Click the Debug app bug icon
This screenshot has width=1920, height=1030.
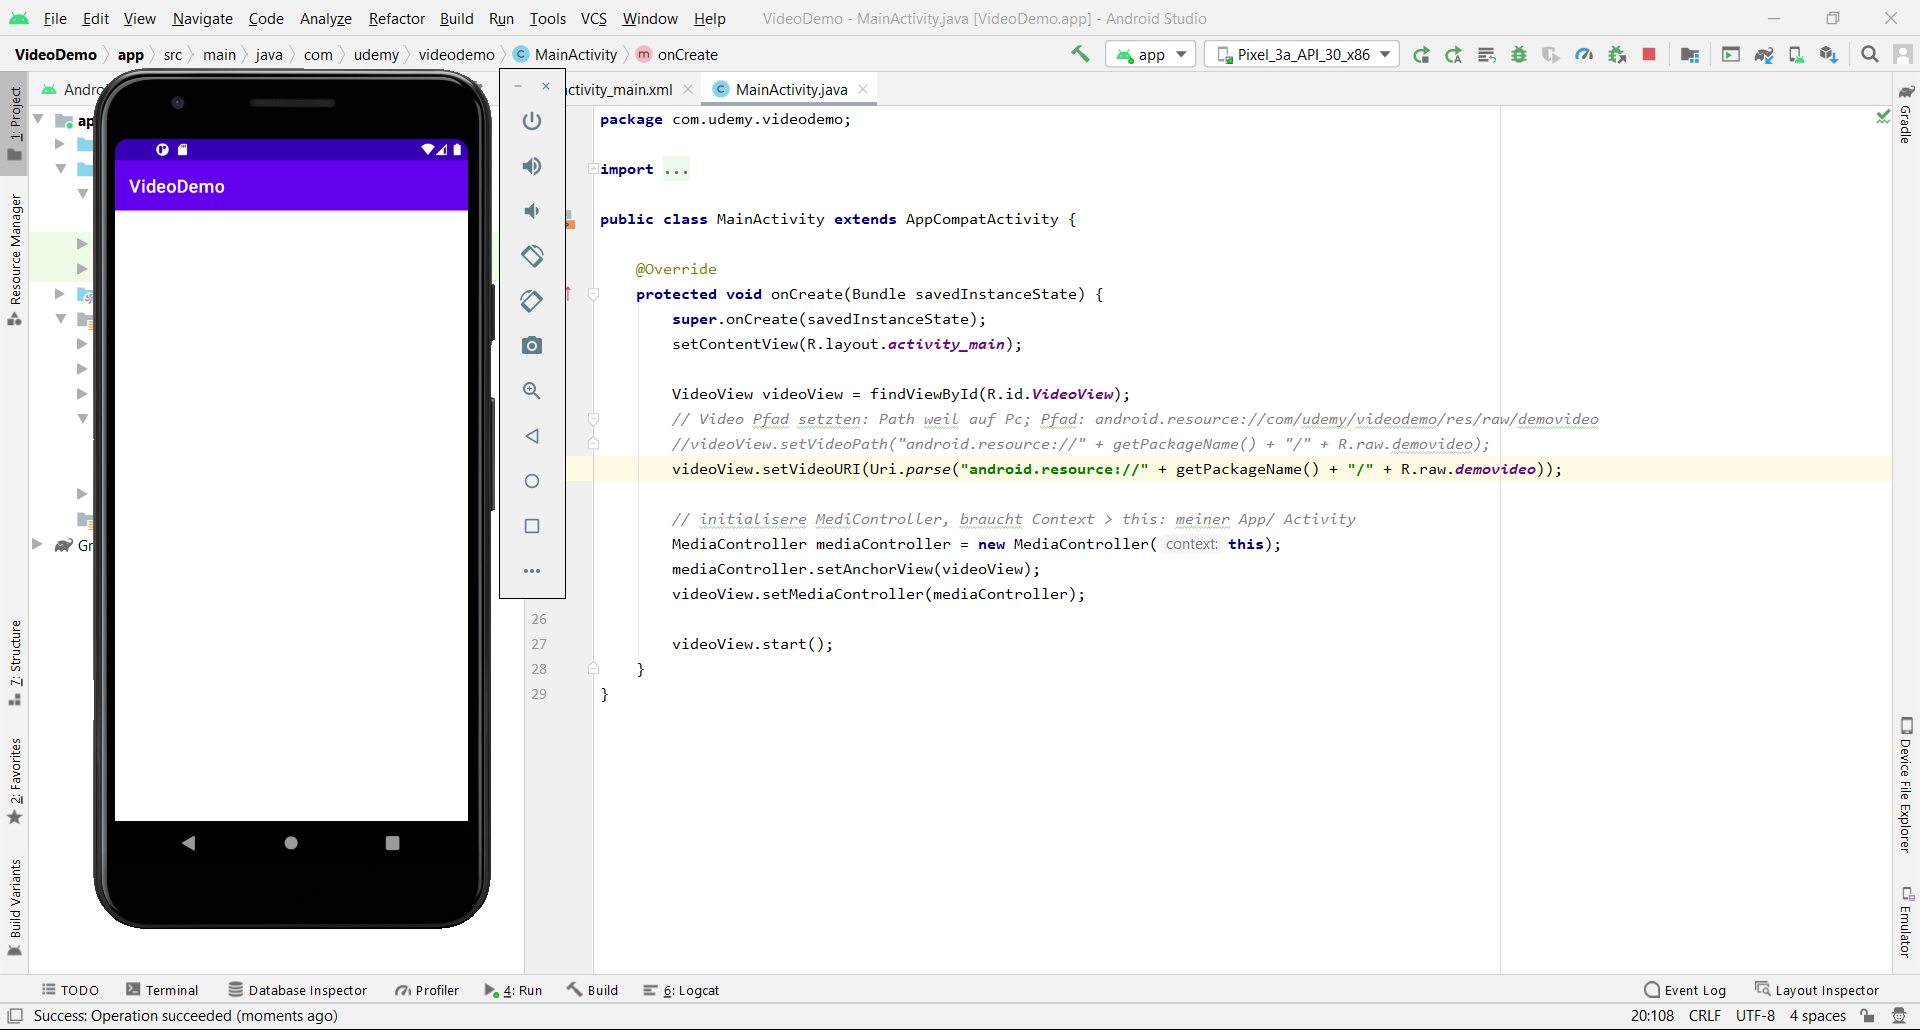(1519, 54)
